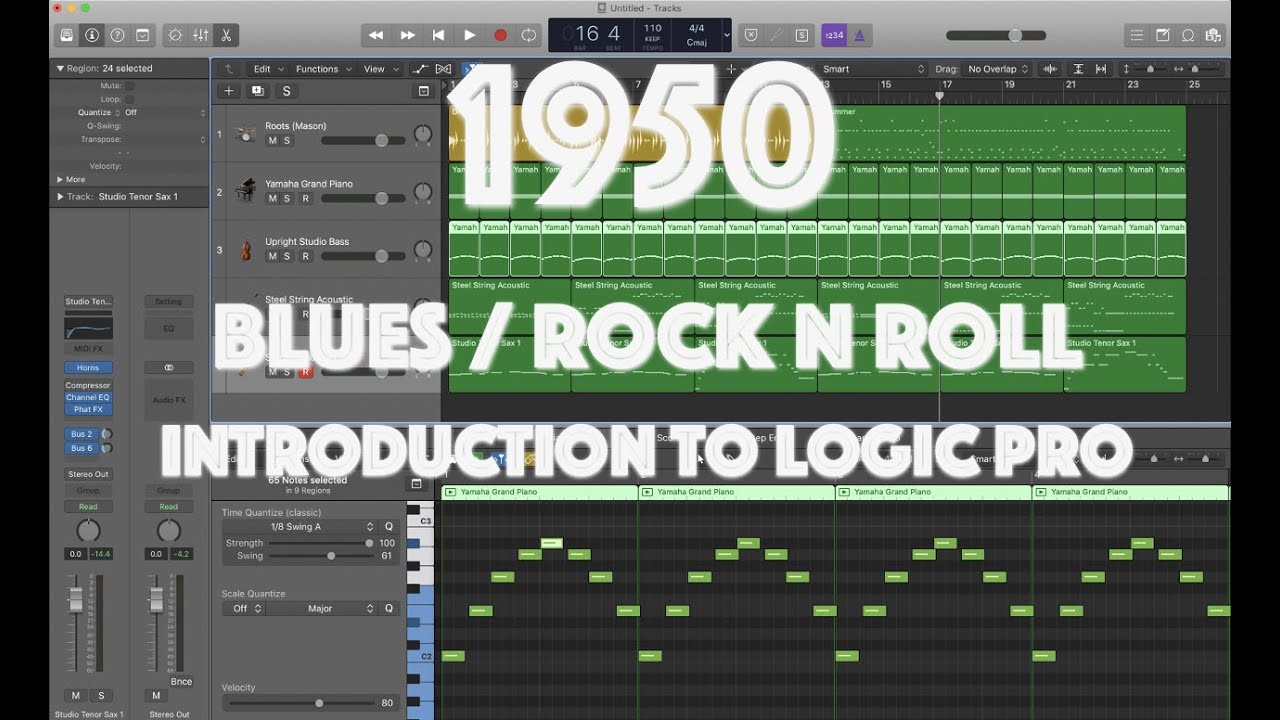Toggle the Count-in 1234 button
This screenshot has width=1280, height=720.
(833, 35)
